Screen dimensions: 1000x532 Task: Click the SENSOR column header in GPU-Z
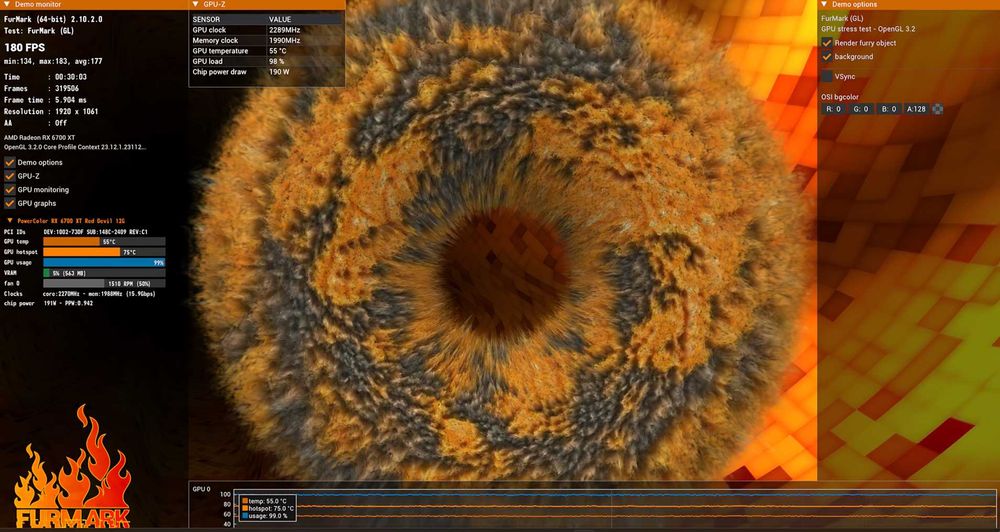tap(206, 20)
